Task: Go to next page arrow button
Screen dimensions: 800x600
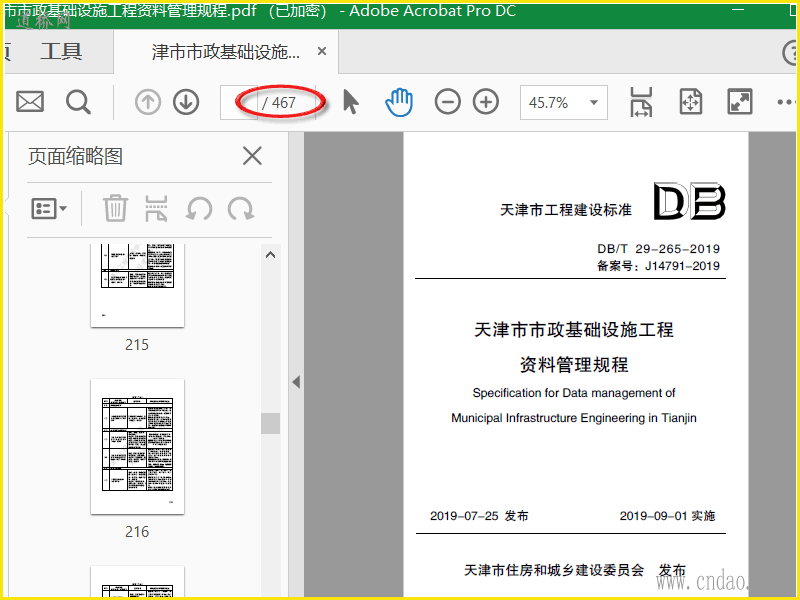Action: tap(186, 102)
